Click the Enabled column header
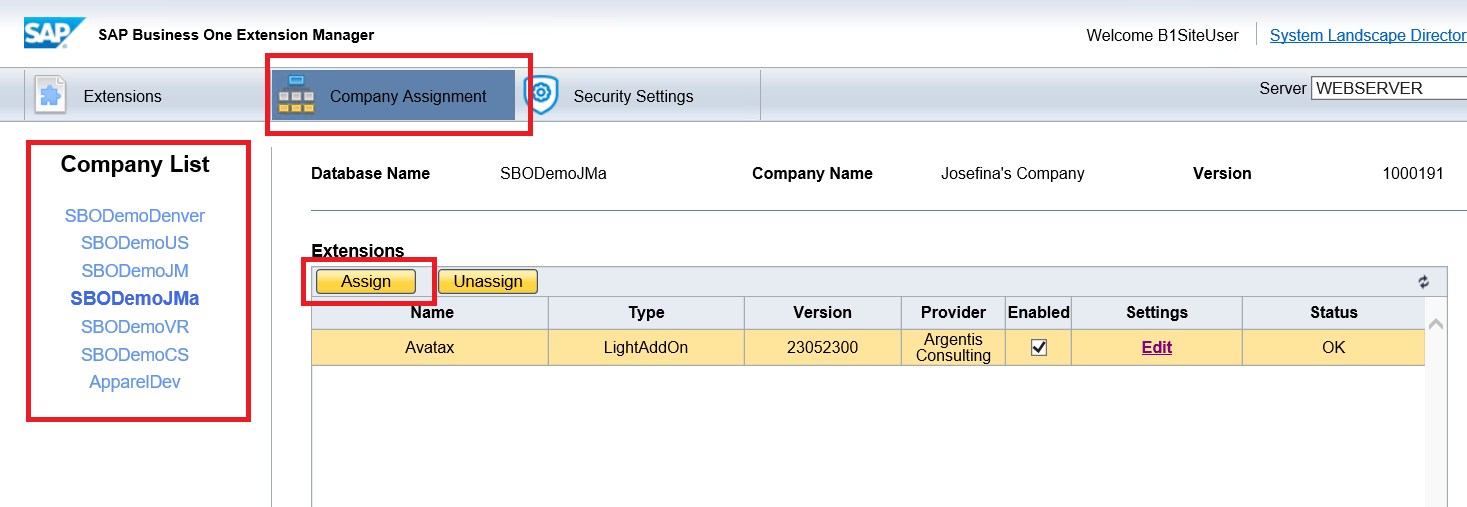The height and width of the screenshot is (507, 1467). tap(1039, 312)
